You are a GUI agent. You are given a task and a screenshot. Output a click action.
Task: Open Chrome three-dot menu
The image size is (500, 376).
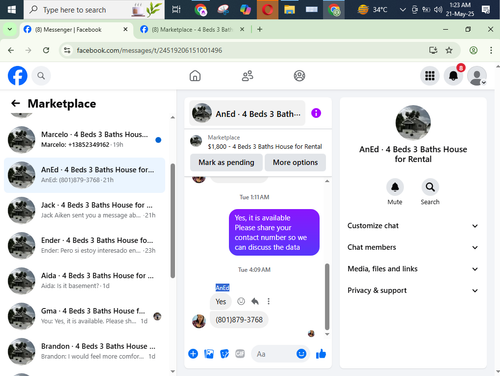(491, 50)
